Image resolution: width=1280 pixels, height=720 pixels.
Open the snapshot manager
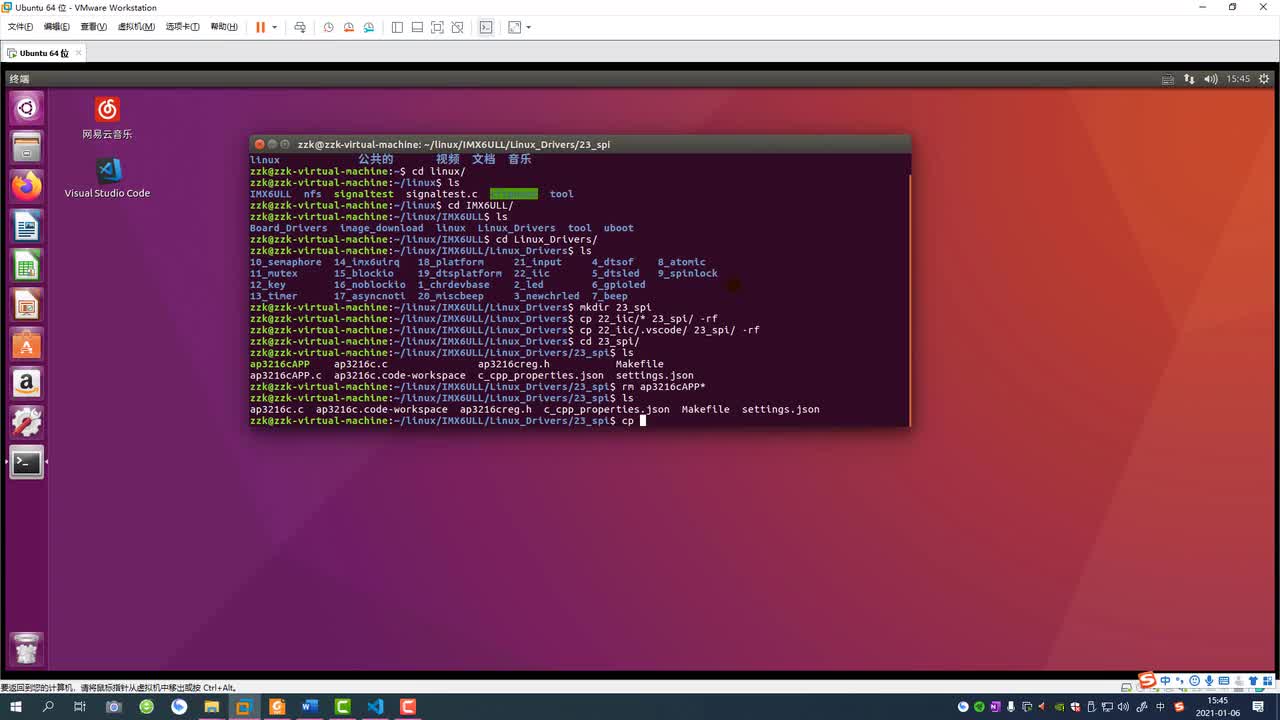click(x=370, y=27)
